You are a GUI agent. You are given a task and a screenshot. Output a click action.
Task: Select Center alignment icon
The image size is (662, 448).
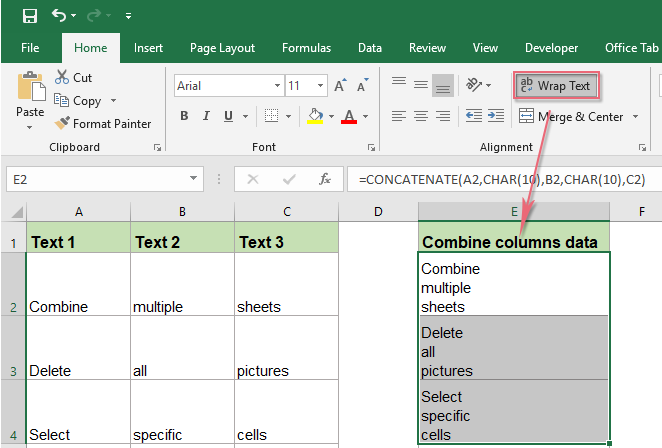(x=421, y=116)
